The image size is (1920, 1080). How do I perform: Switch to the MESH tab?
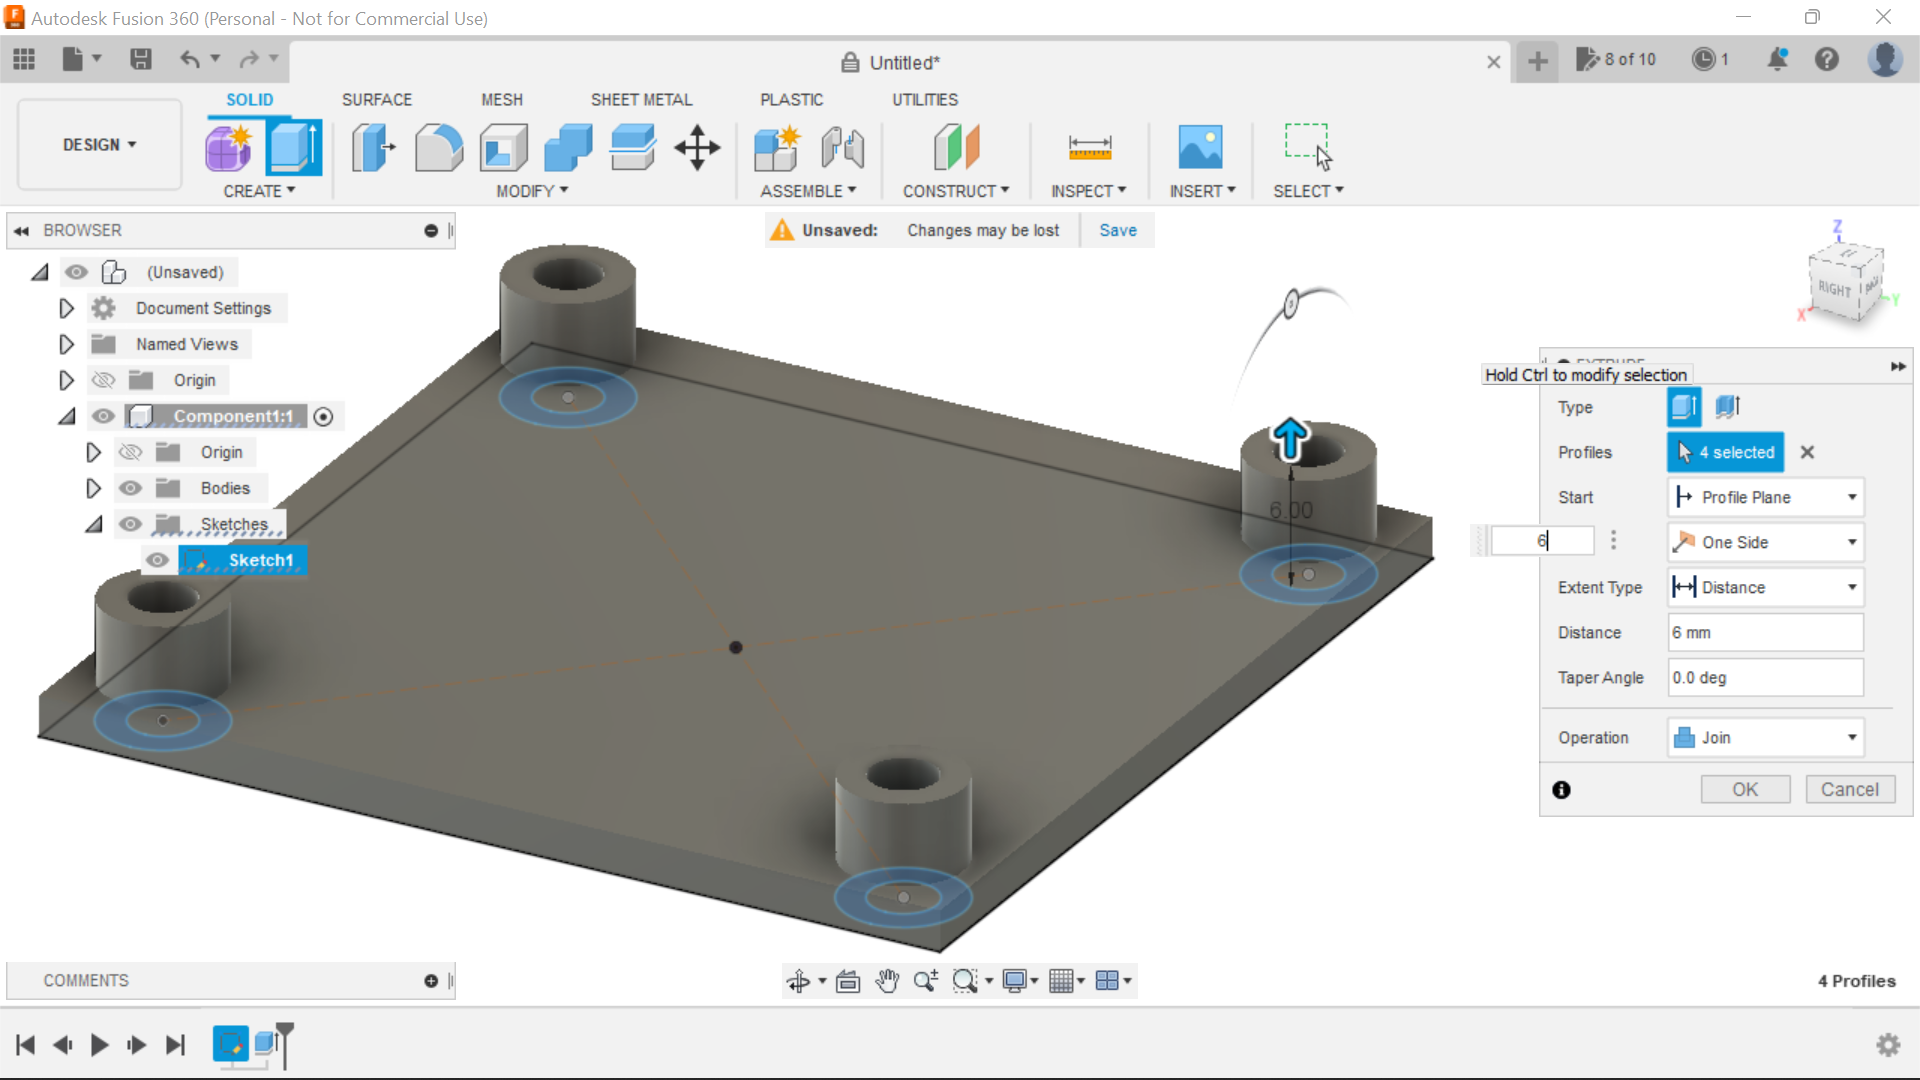tap(502, 100)
